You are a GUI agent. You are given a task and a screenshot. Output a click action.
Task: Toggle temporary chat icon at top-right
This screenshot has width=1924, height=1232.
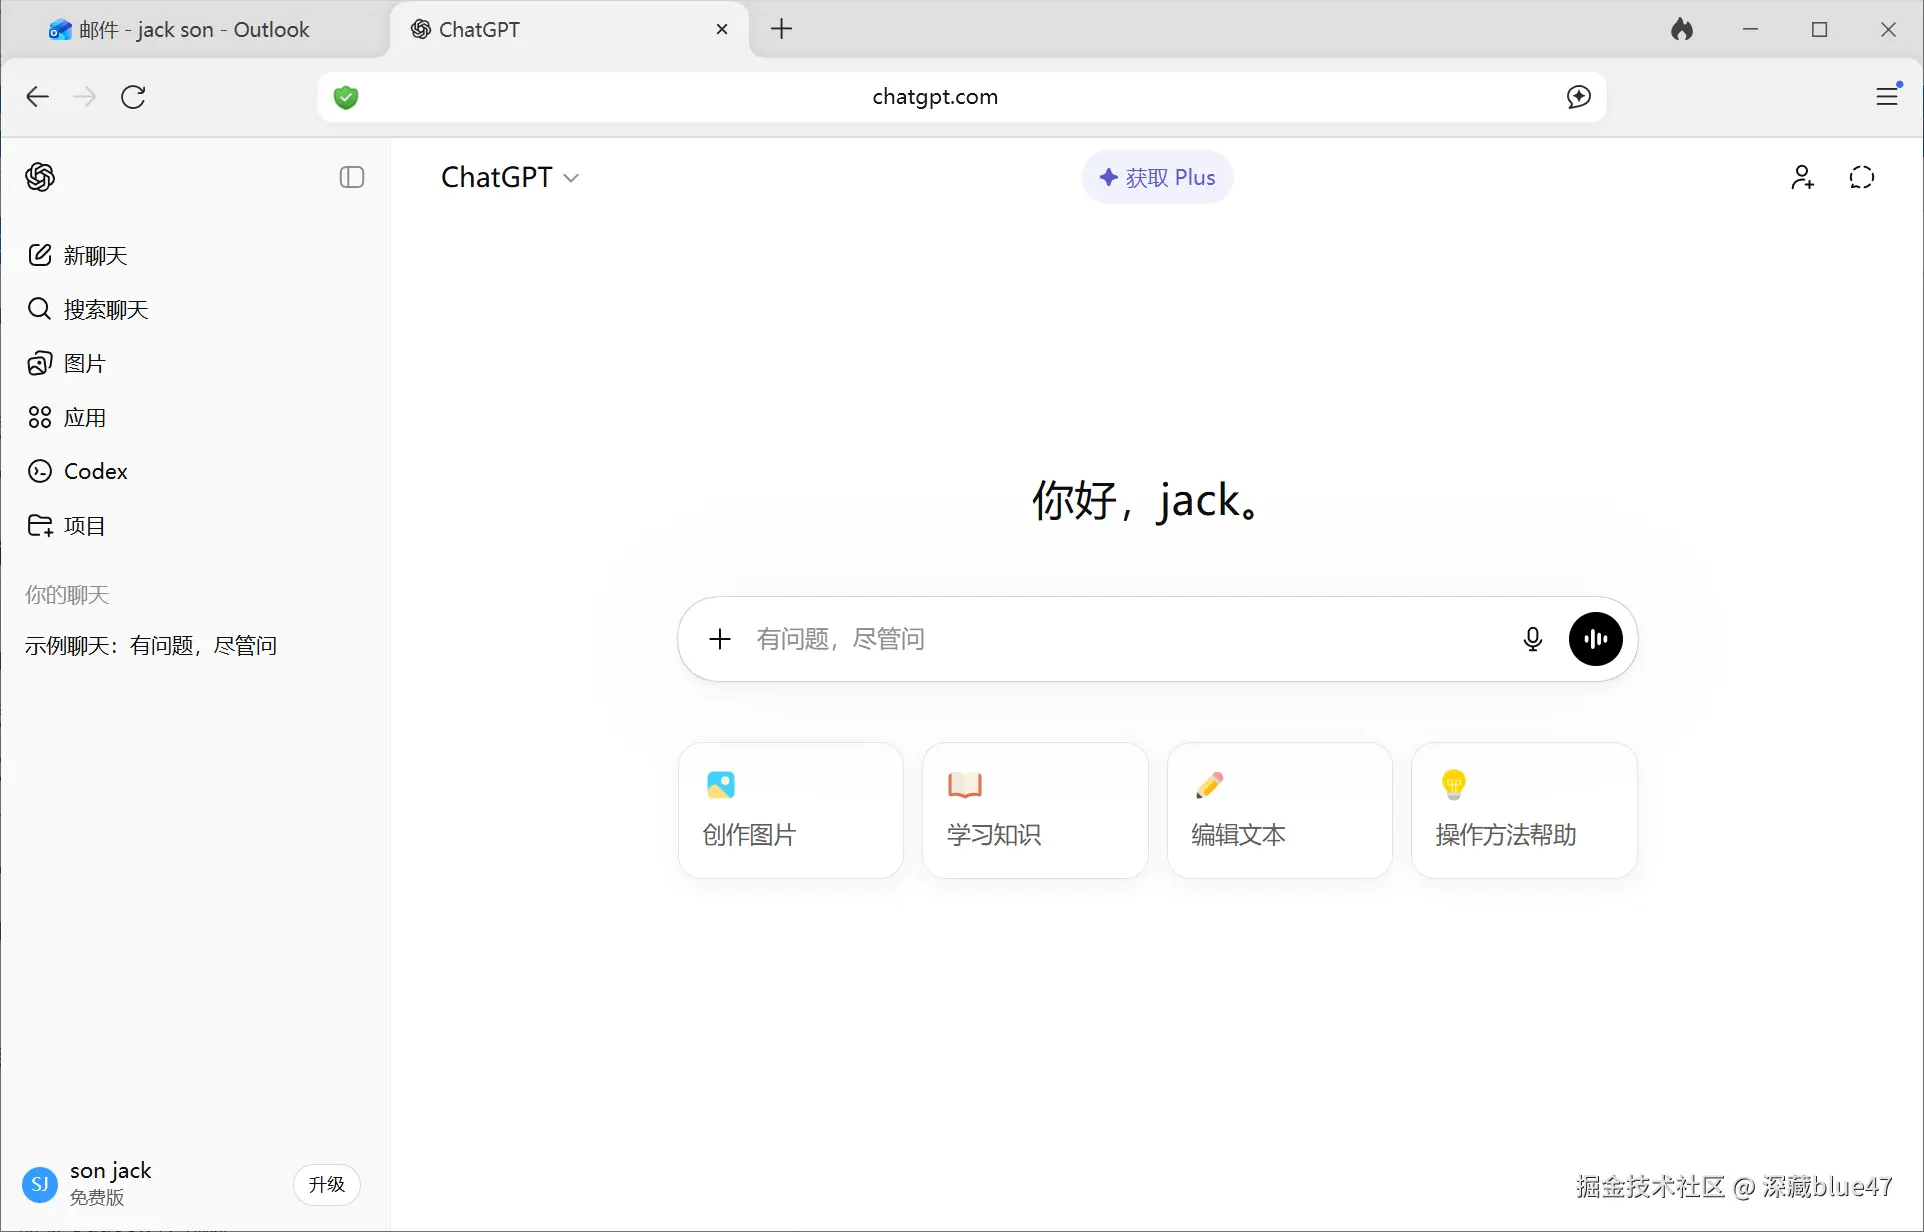click(1861, 177)
